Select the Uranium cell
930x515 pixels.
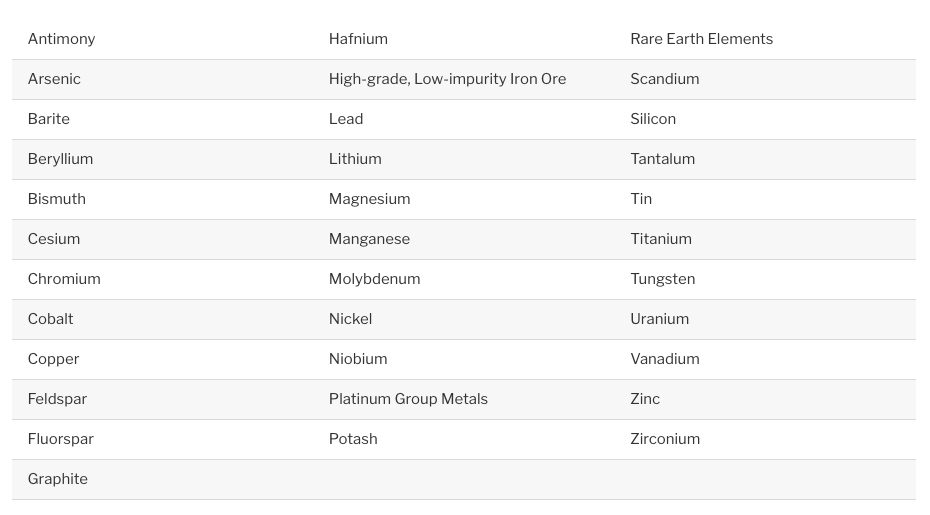(660, 319)
